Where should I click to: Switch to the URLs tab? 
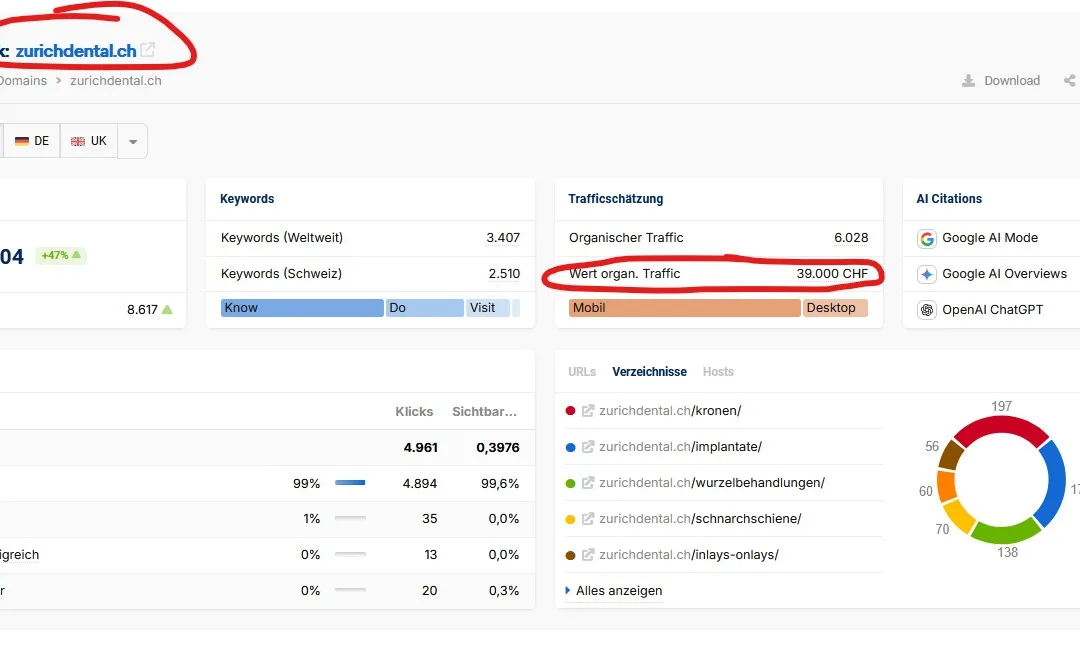click(x=581, y=371)
